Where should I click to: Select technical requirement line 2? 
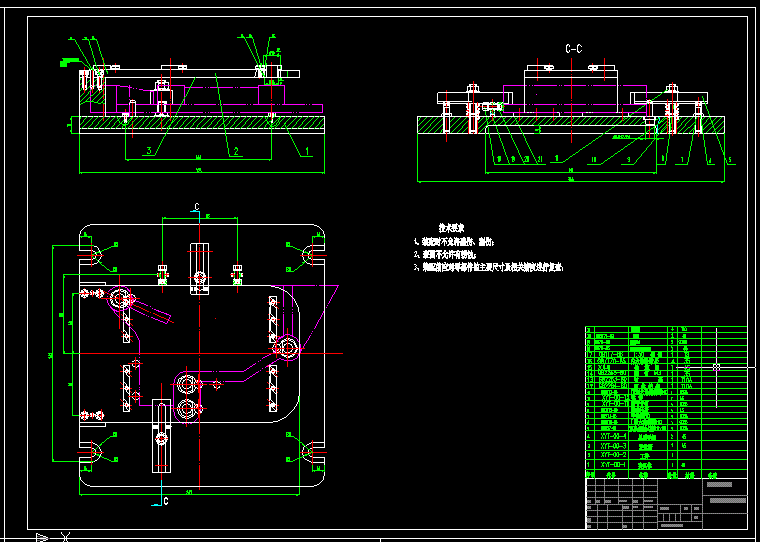(x=445, y=254)
